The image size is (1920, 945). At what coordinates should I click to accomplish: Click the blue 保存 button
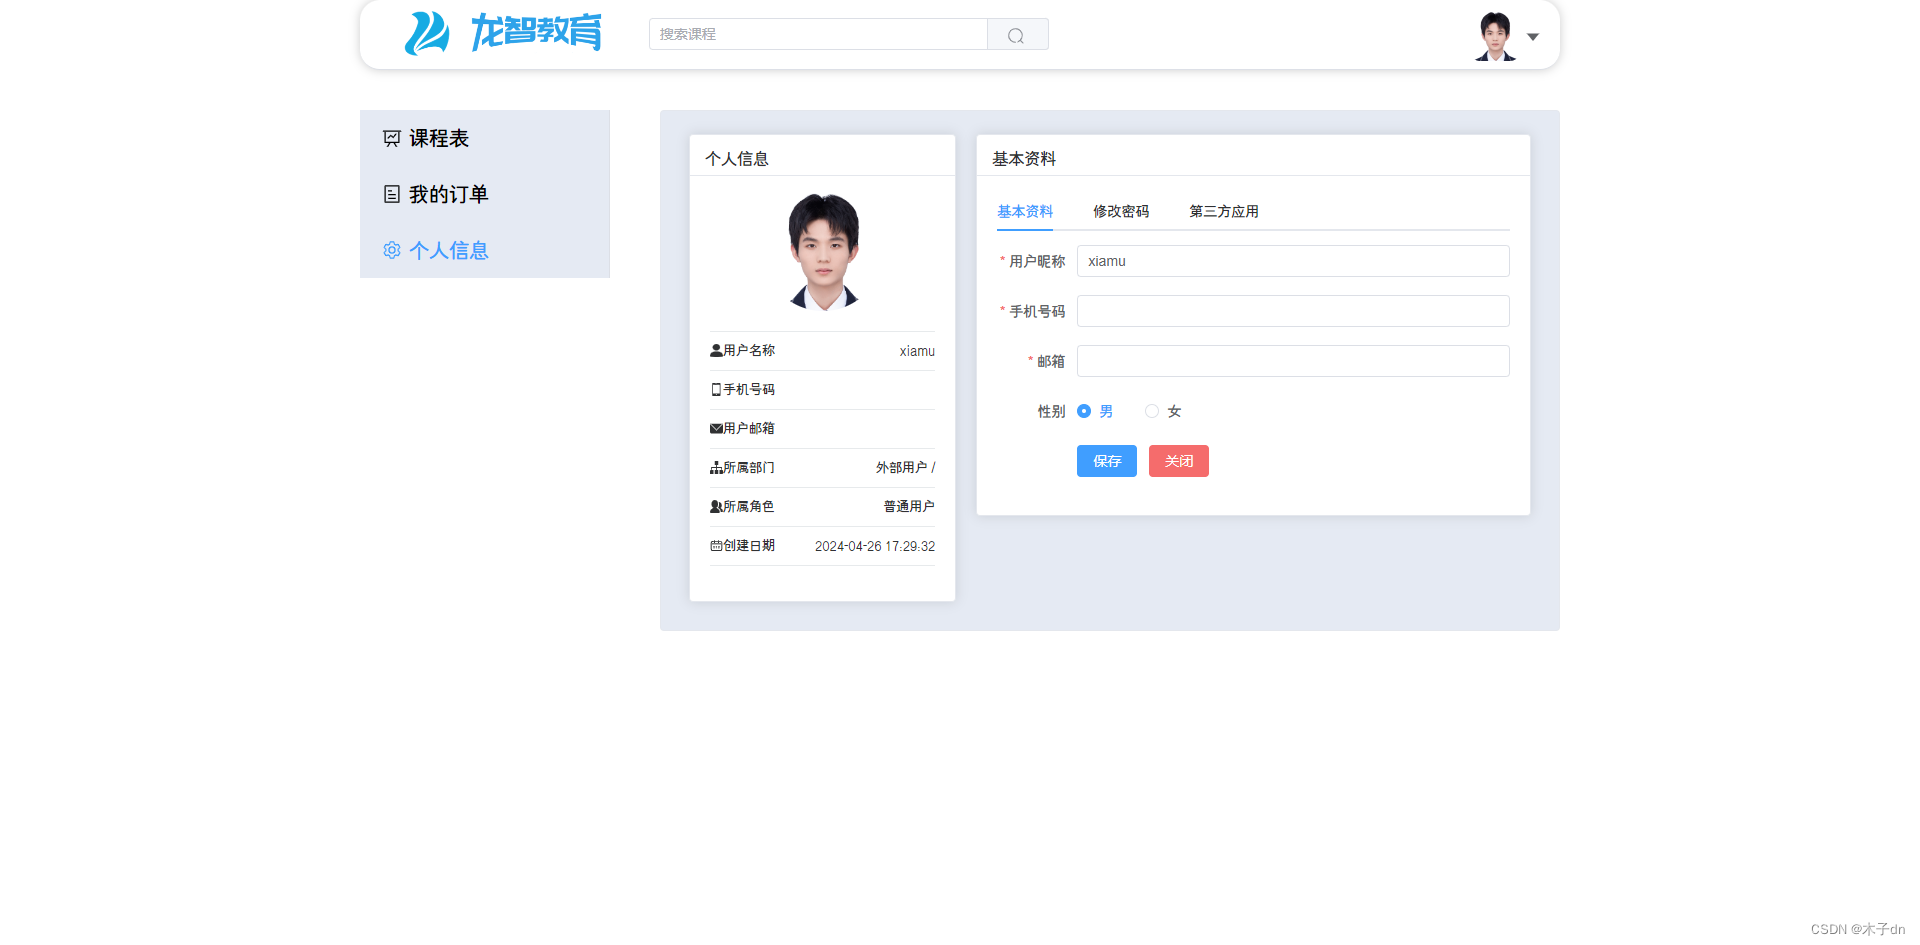1107,461
